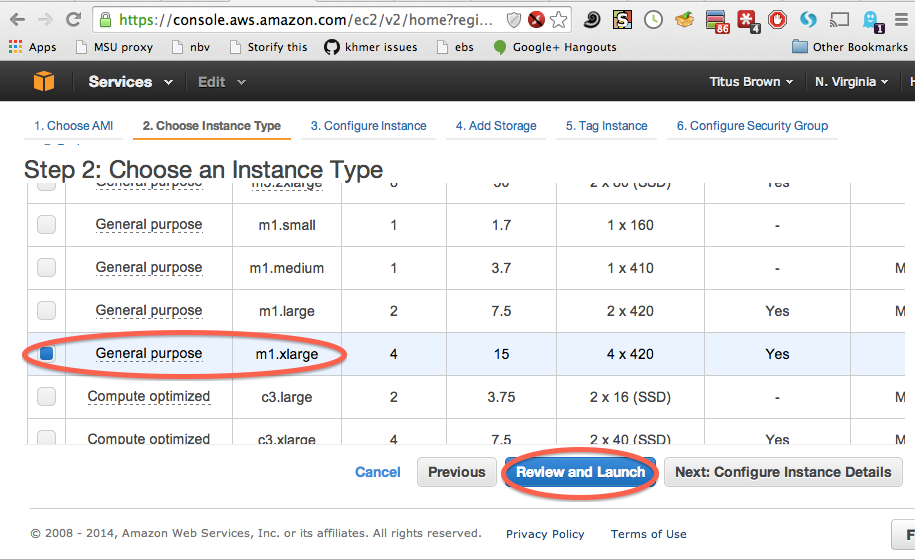Click the browser back arrow
Viewport: 915px width, 560px height.
[18, 20]
